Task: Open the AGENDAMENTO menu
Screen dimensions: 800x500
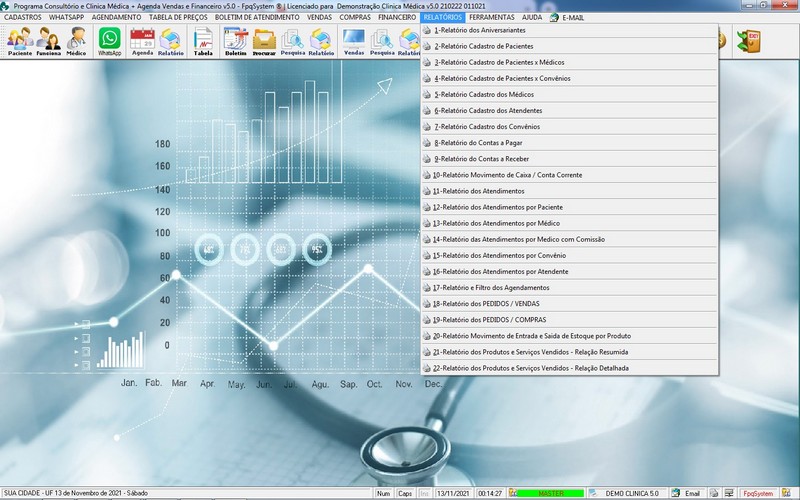Action: (116, 17)
